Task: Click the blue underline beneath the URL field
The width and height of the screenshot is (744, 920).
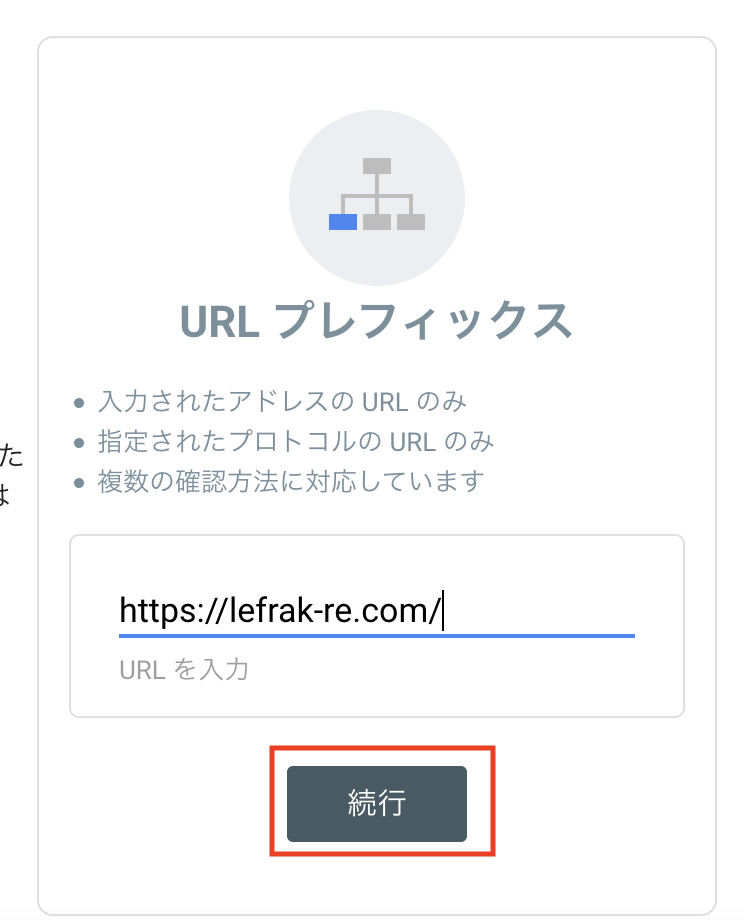Action: click(377, 635)
